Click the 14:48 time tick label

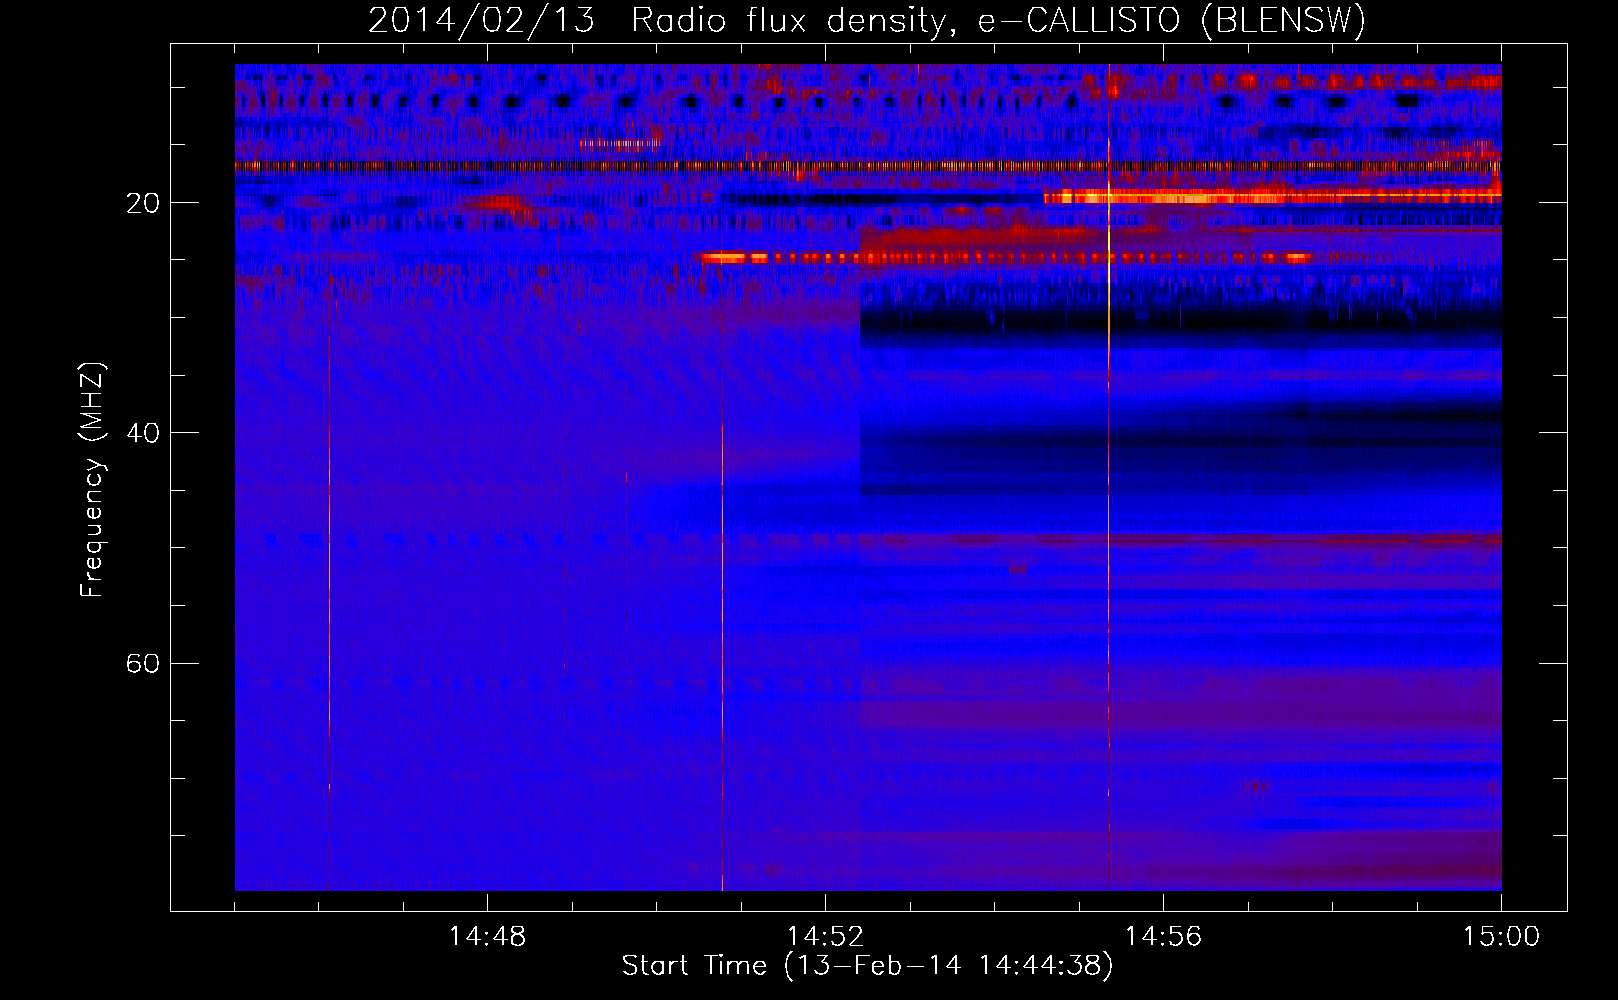pyautogui.click(x=487, y=937)
